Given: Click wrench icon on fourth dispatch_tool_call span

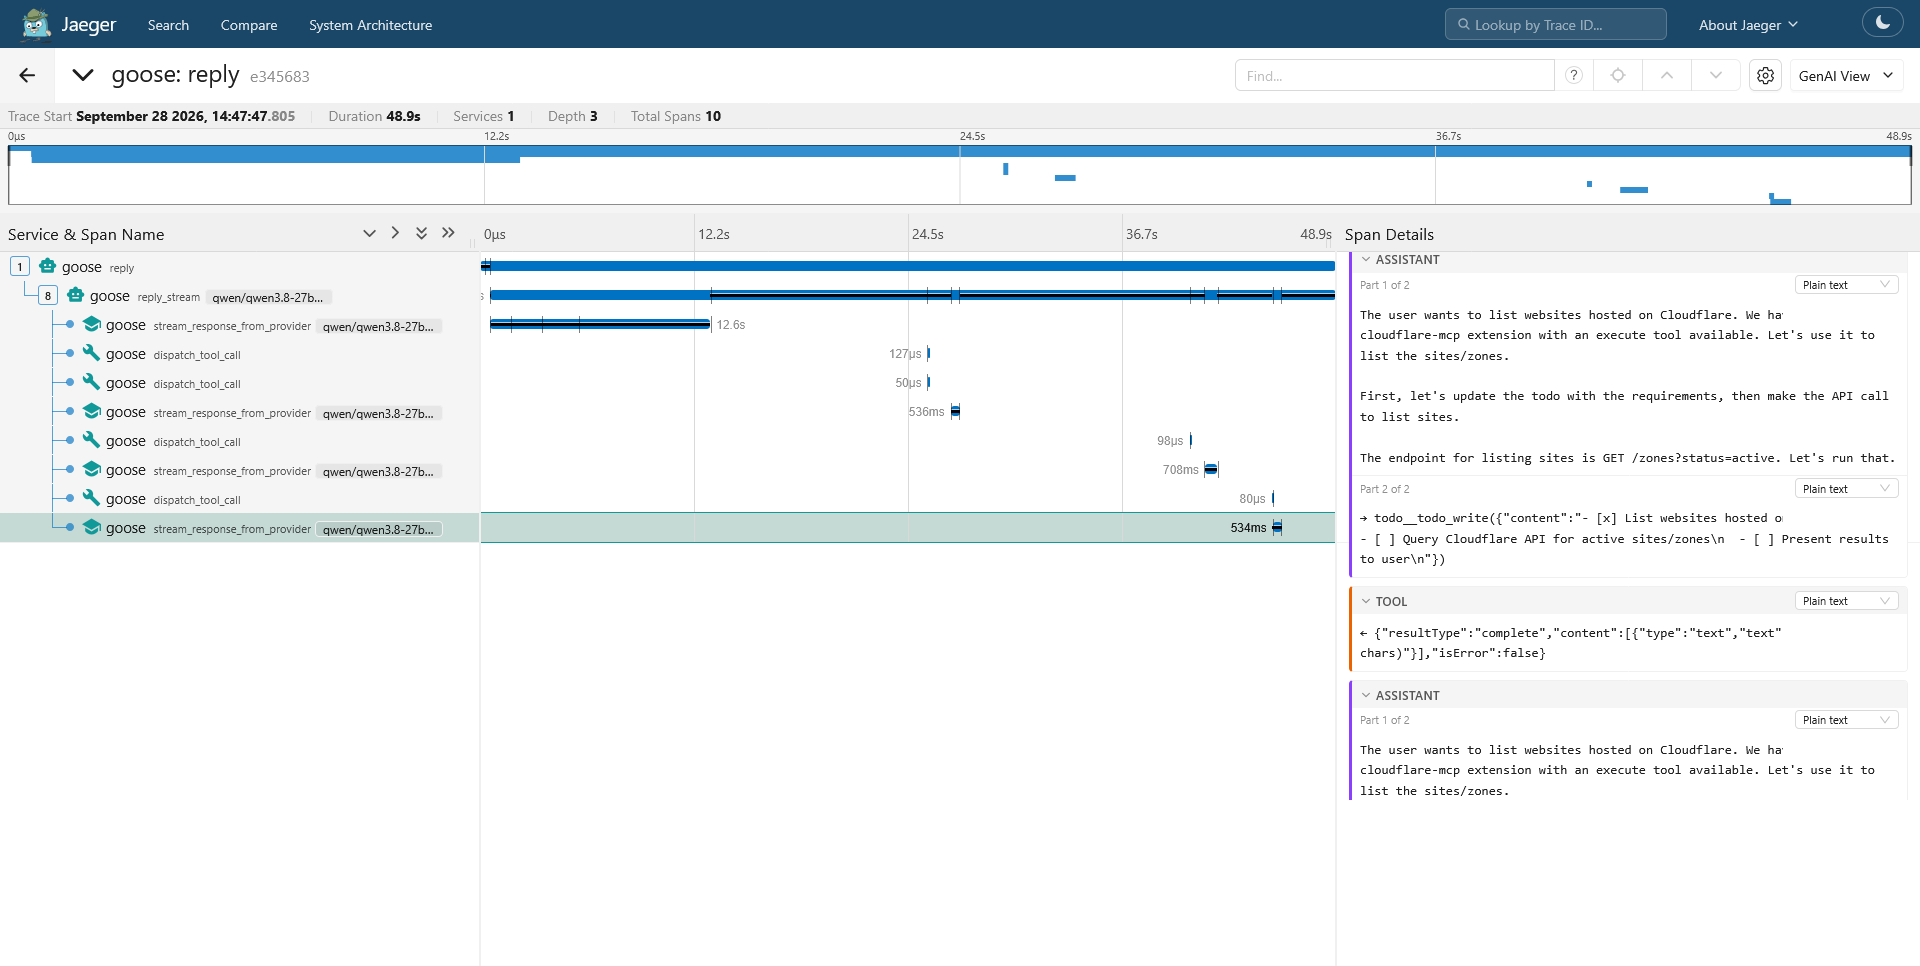Looking at the screenshot, I should 92,498.
